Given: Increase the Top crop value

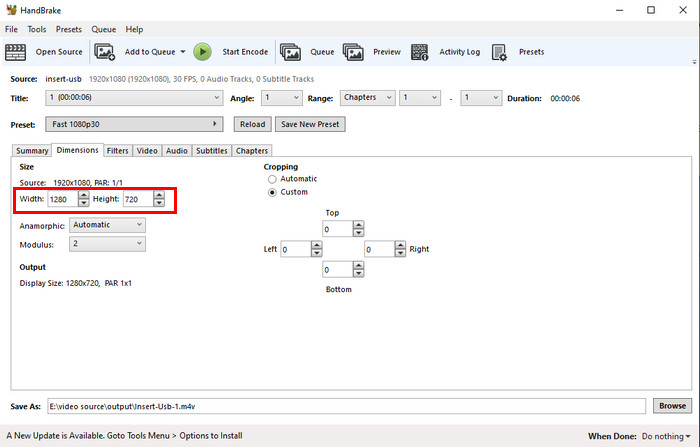Looking at the screenshot, I should pyautogui.click(x=358, y=225).
